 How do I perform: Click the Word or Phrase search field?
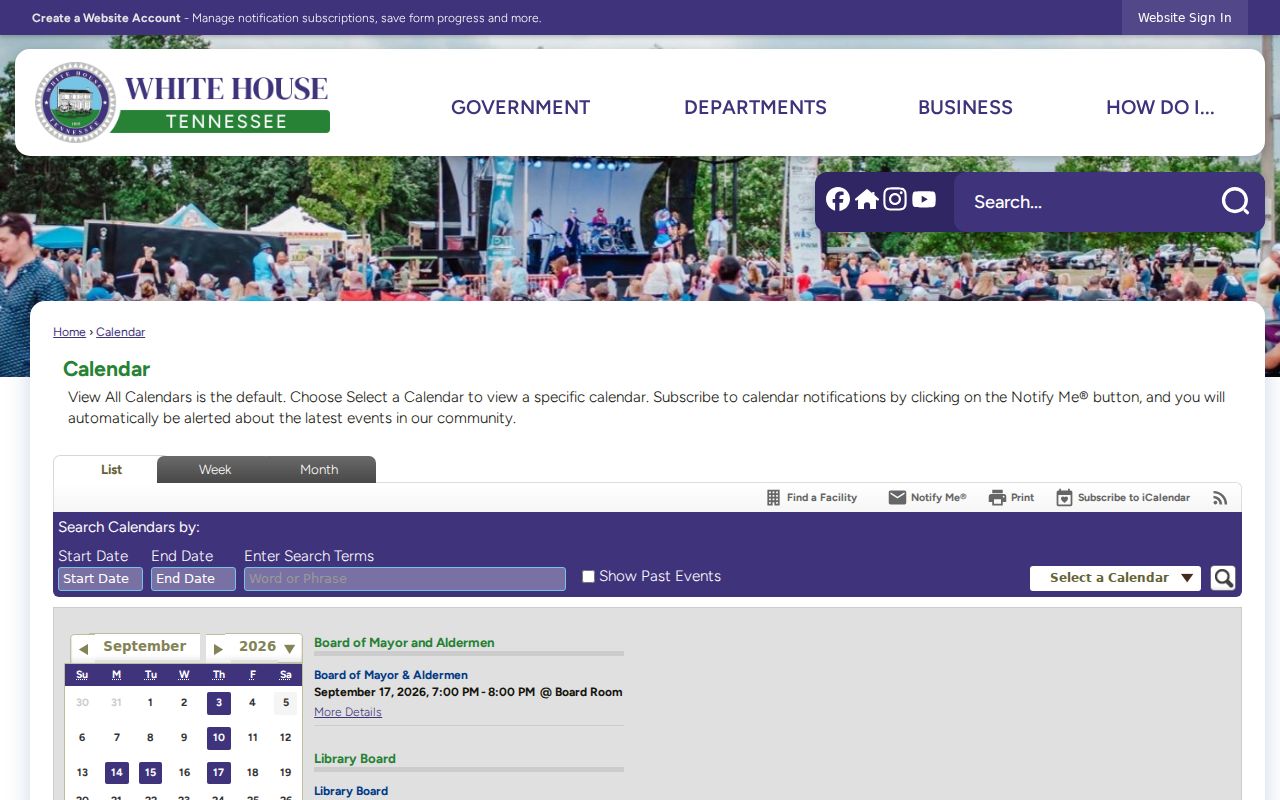point(405,579)
